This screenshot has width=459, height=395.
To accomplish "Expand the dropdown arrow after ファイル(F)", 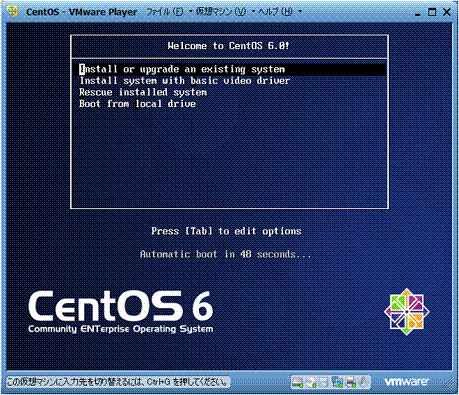I will tap(191, 12).
